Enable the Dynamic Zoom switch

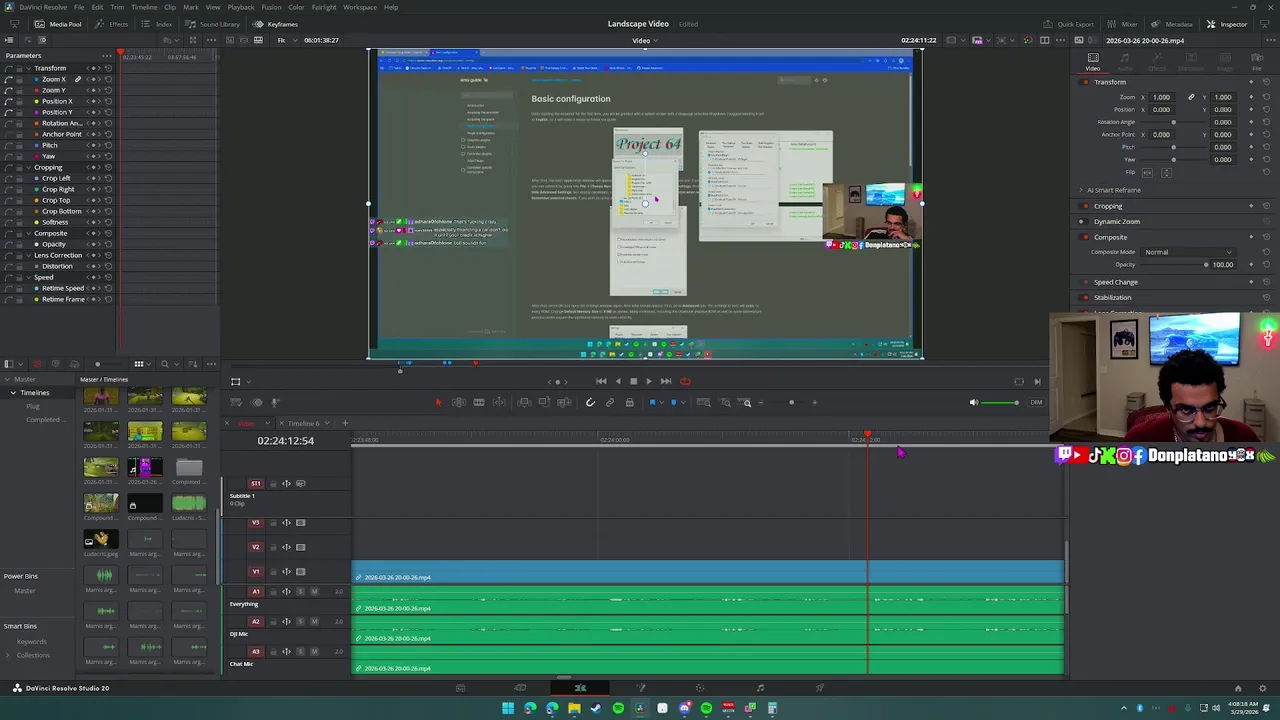pyautogui.click(x=1085, y=221)
